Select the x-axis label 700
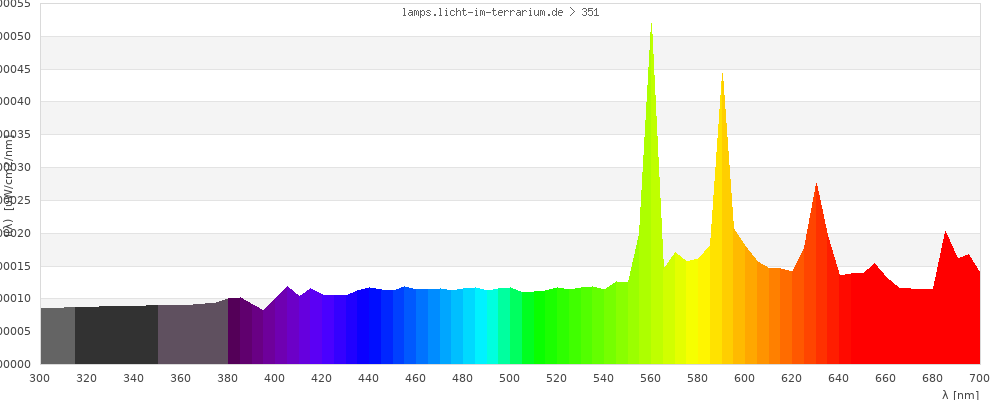Image resolution: width=1000 pixels, height=400 pixels. [978, 378]
